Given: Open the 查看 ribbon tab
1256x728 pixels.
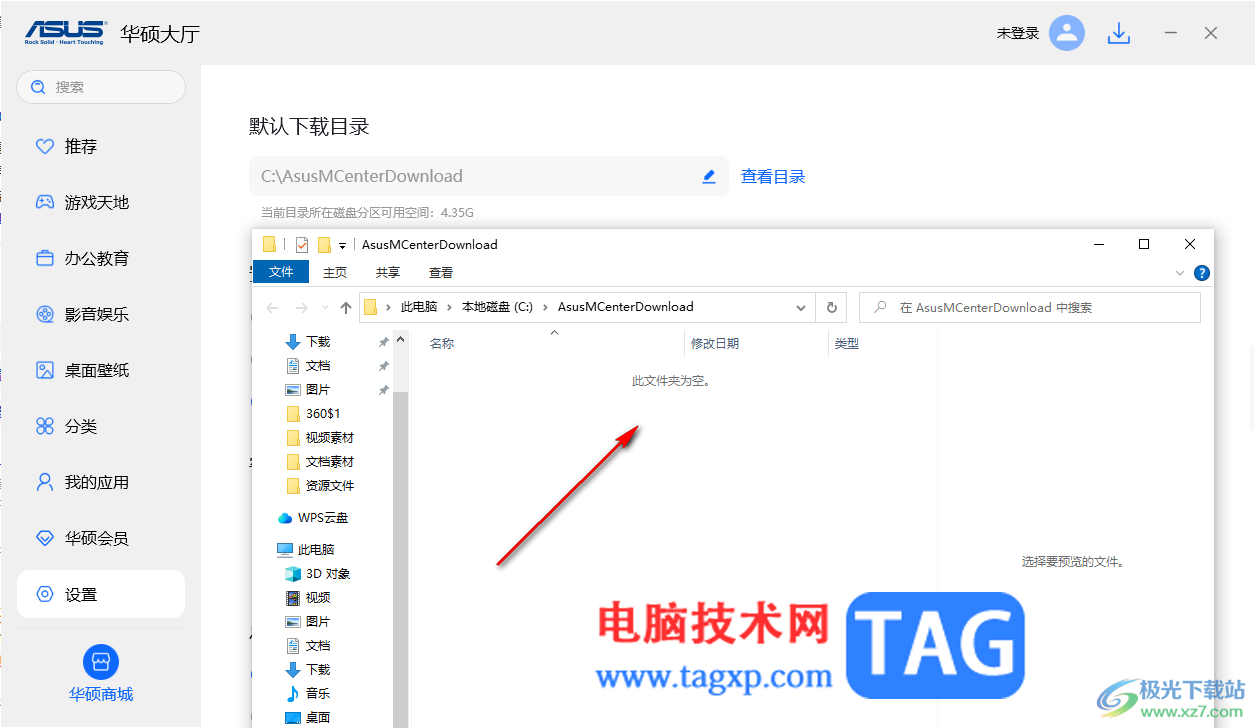Looking at the screenshot, I should [x=441, y=272].
